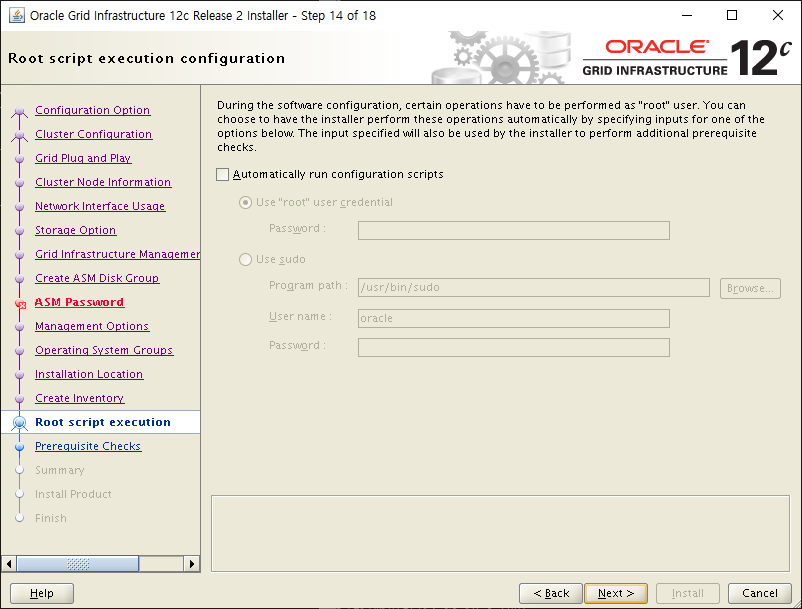
Task: Click the Java installer icon in title bar
Action: (16, 15)
